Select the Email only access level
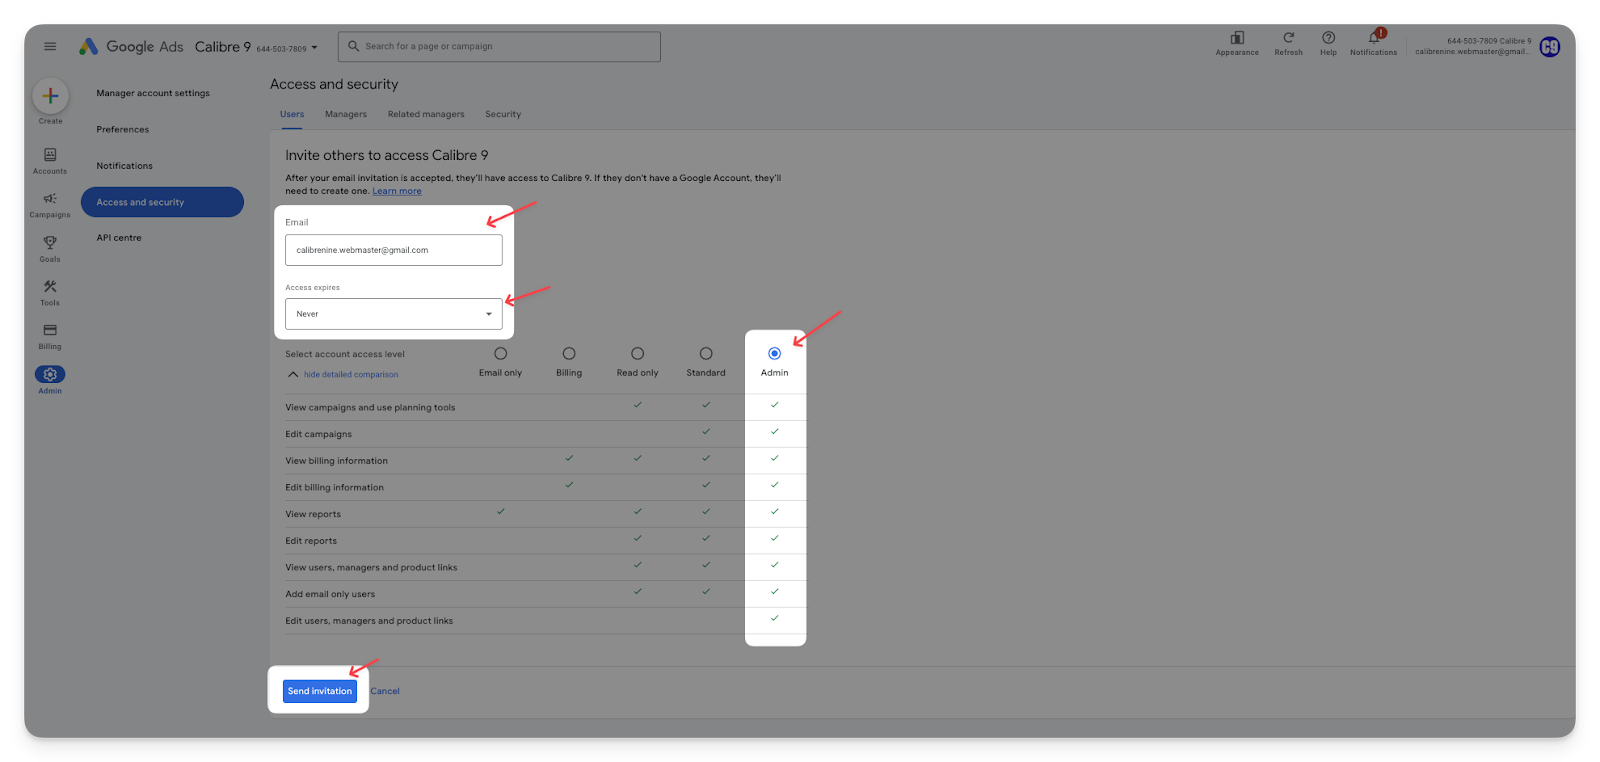 (500, 354)
